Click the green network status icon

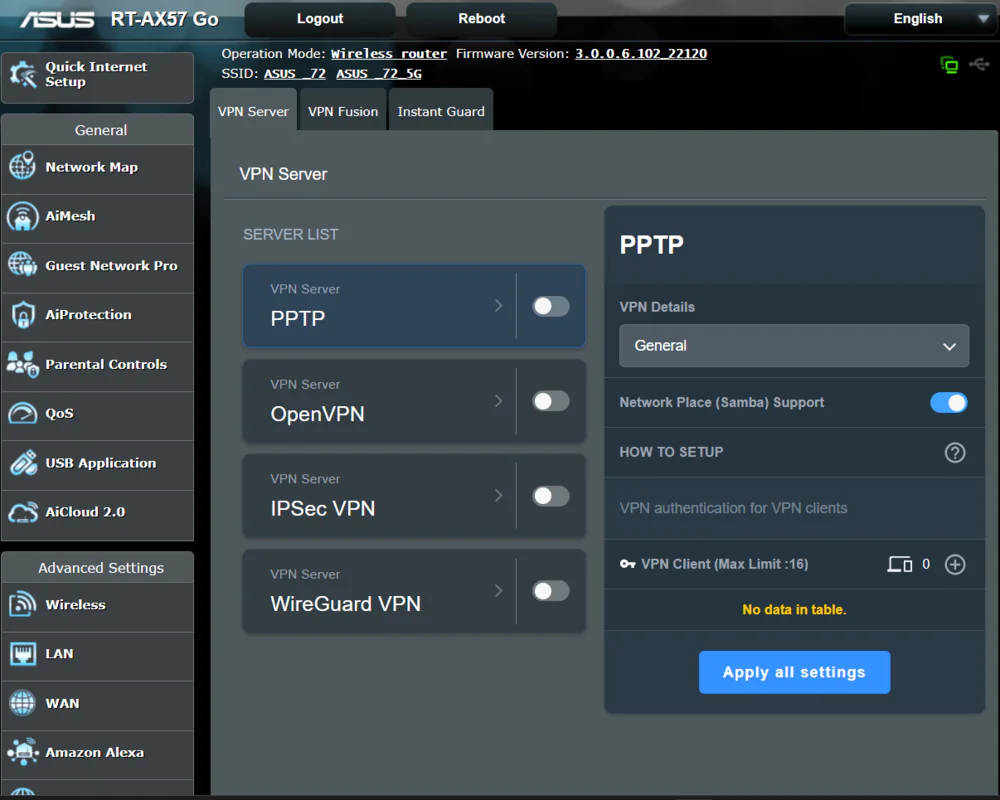(x=949, y=65)
